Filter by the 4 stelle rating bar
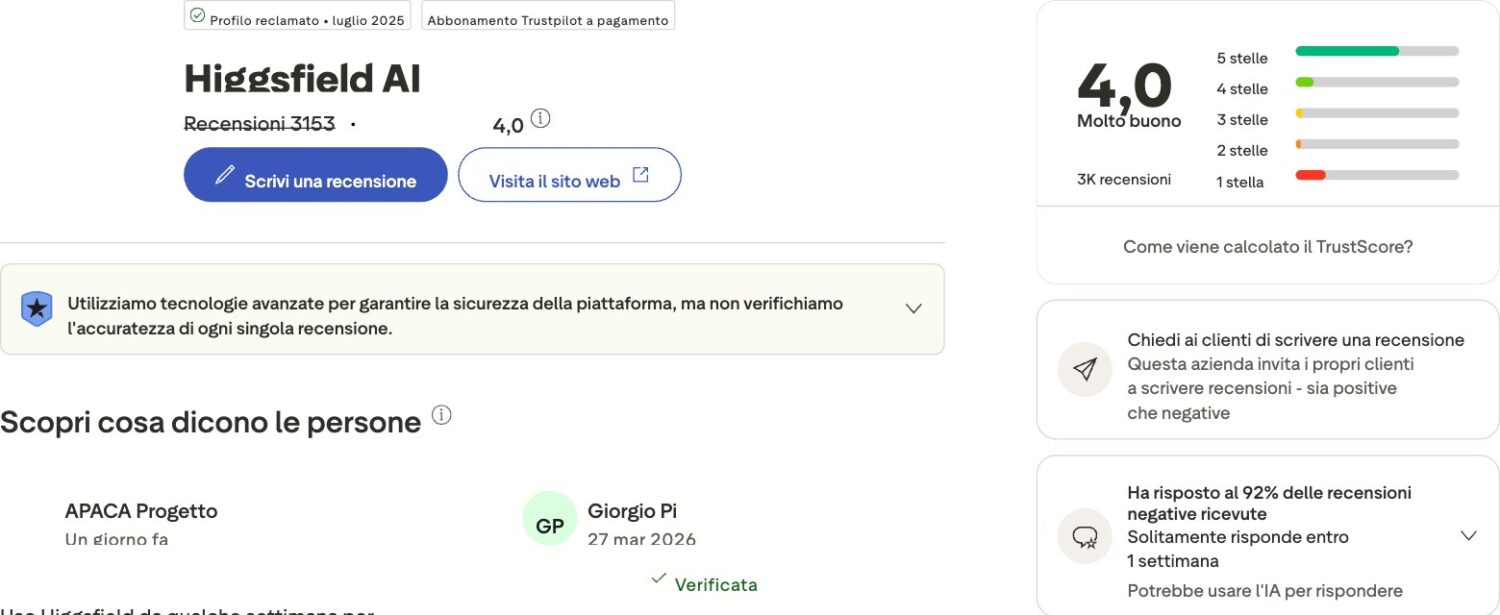Screen dimensions: 1500x615 pyautogui.click(x=1377, y=82)
